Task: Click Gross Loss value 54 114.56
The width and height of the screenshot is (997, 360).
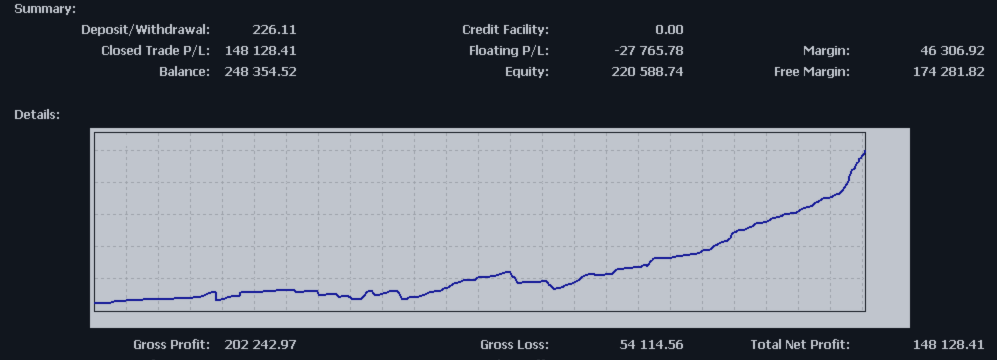Action: pyautogui.click(x=652, y=345)
